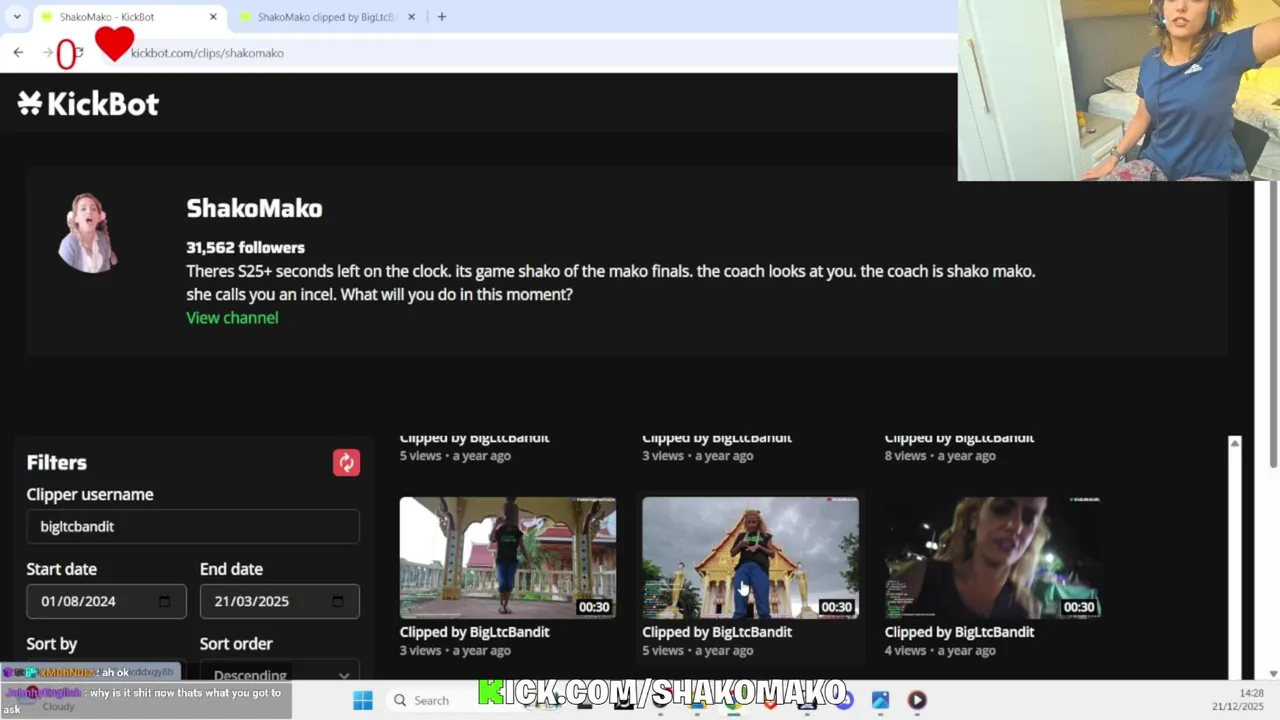Open the golden temple clip thumbnail with 5 views

[750, 557]
